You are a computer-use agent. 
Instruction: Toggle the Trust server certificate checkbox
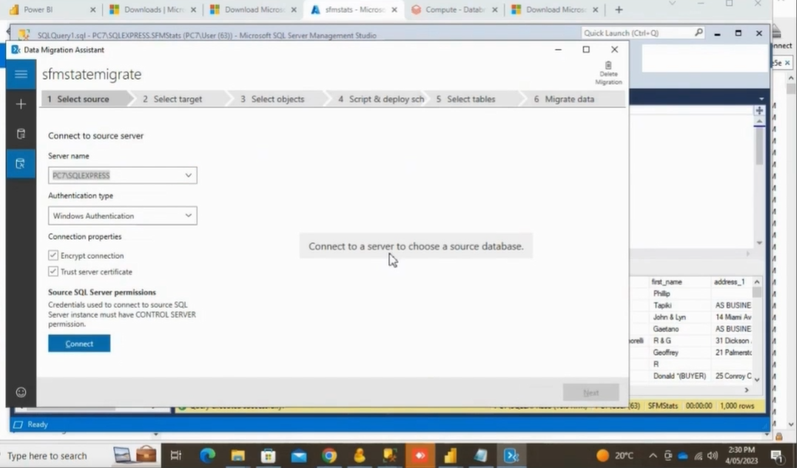click(53, 271)
